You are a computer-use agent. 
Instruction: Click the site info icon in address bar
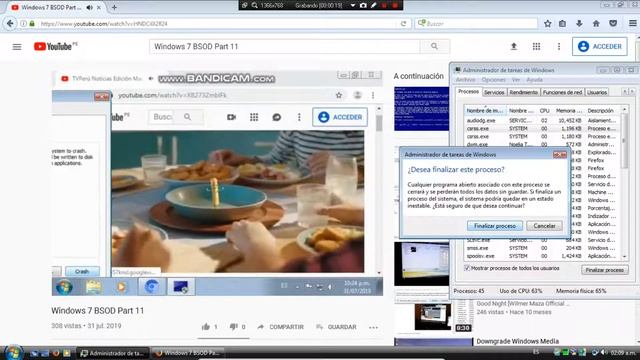(23, 24)
